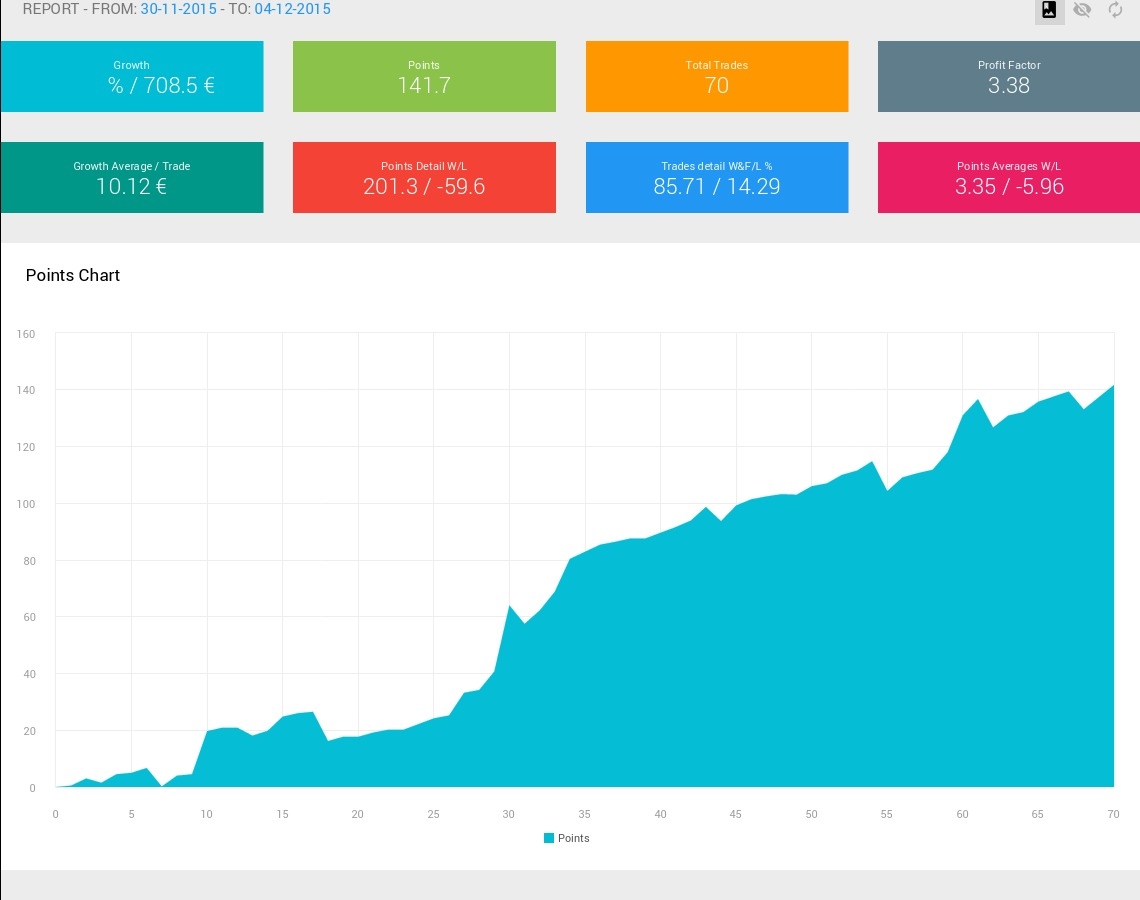Click the chart's final data point at trade 70
Screen dimensions: 1140x900
(x=1113, y=385)
